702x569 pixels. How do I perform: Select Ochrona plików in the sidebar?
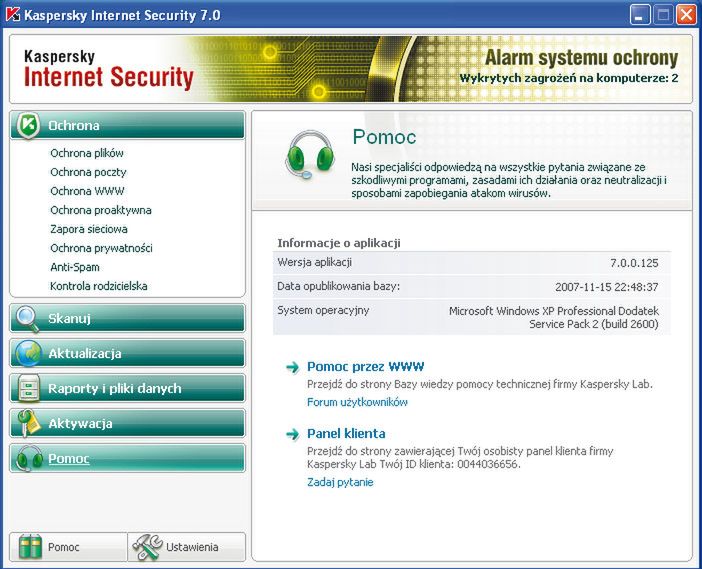click(87, 153)
